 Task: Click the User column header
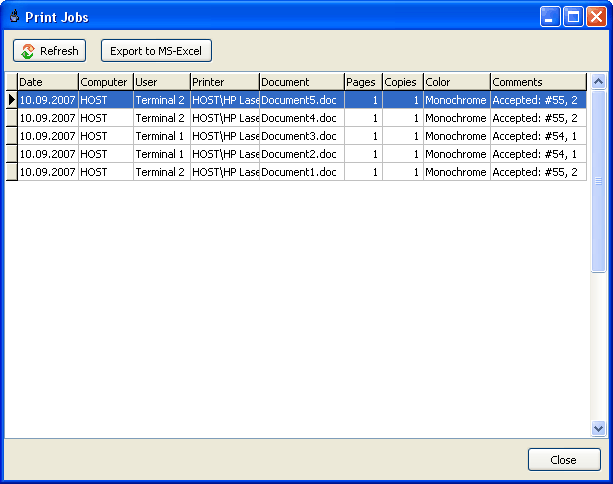coord(161,82)
